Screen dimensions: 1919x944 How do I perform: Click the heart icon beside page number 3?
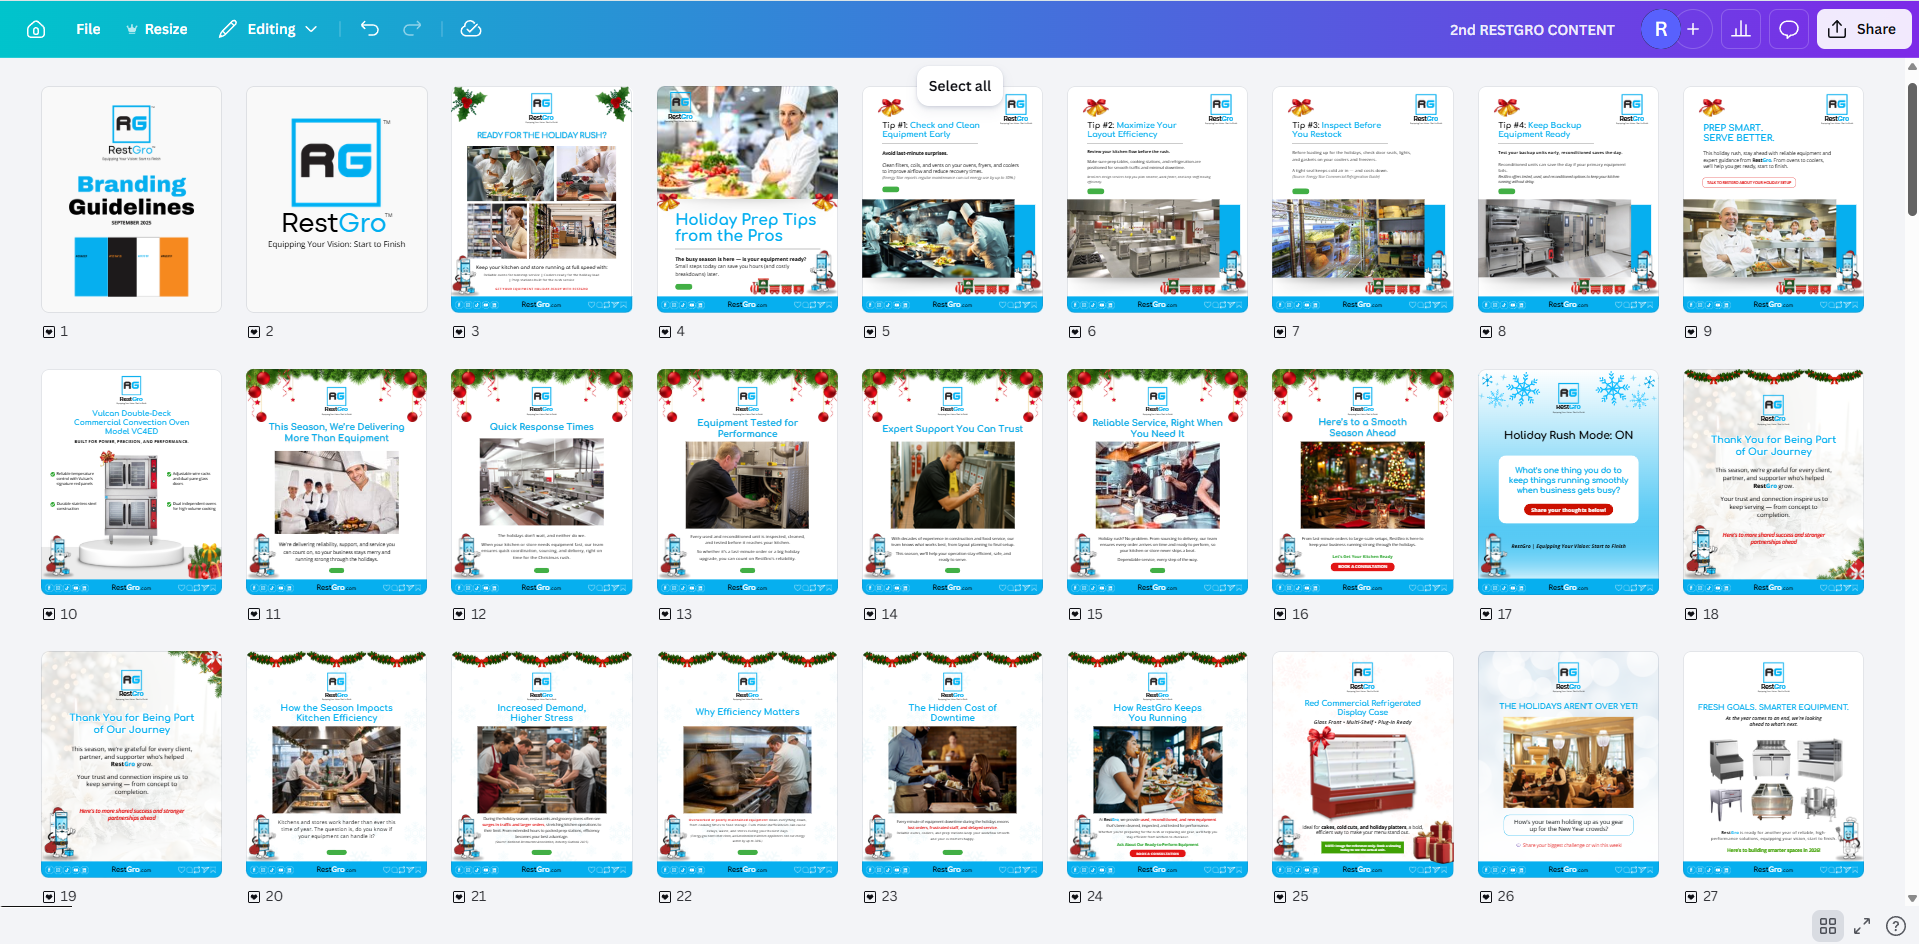(x=459, y=332)
